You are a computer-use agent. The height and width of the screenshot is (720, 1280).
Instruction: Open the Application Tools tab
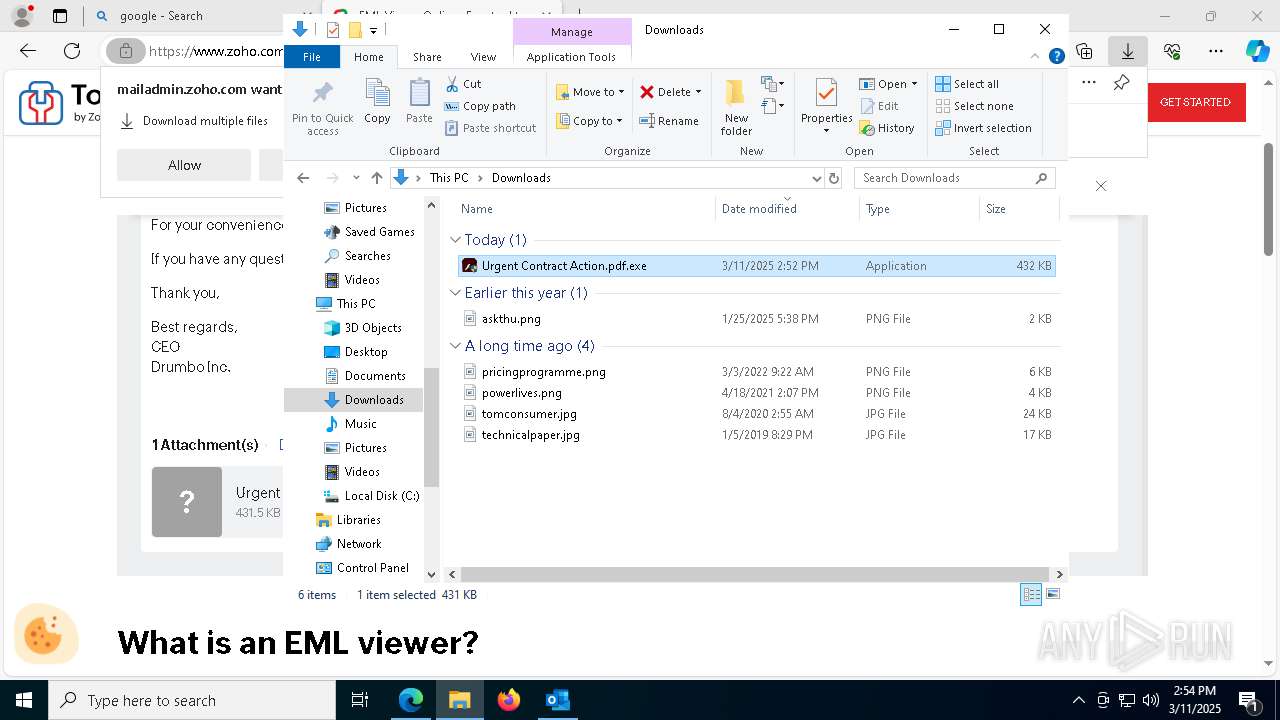[x=571, y=57]
